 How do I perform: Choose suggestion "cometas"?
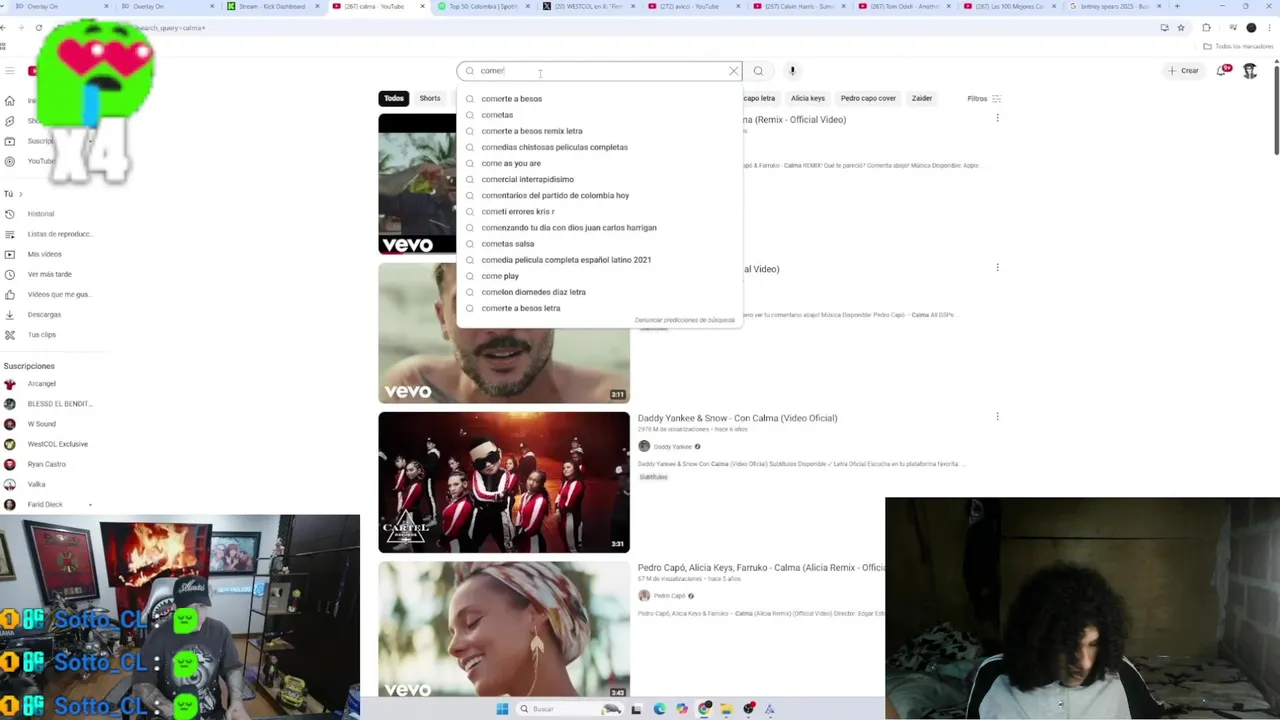click(x=600, y=115)
